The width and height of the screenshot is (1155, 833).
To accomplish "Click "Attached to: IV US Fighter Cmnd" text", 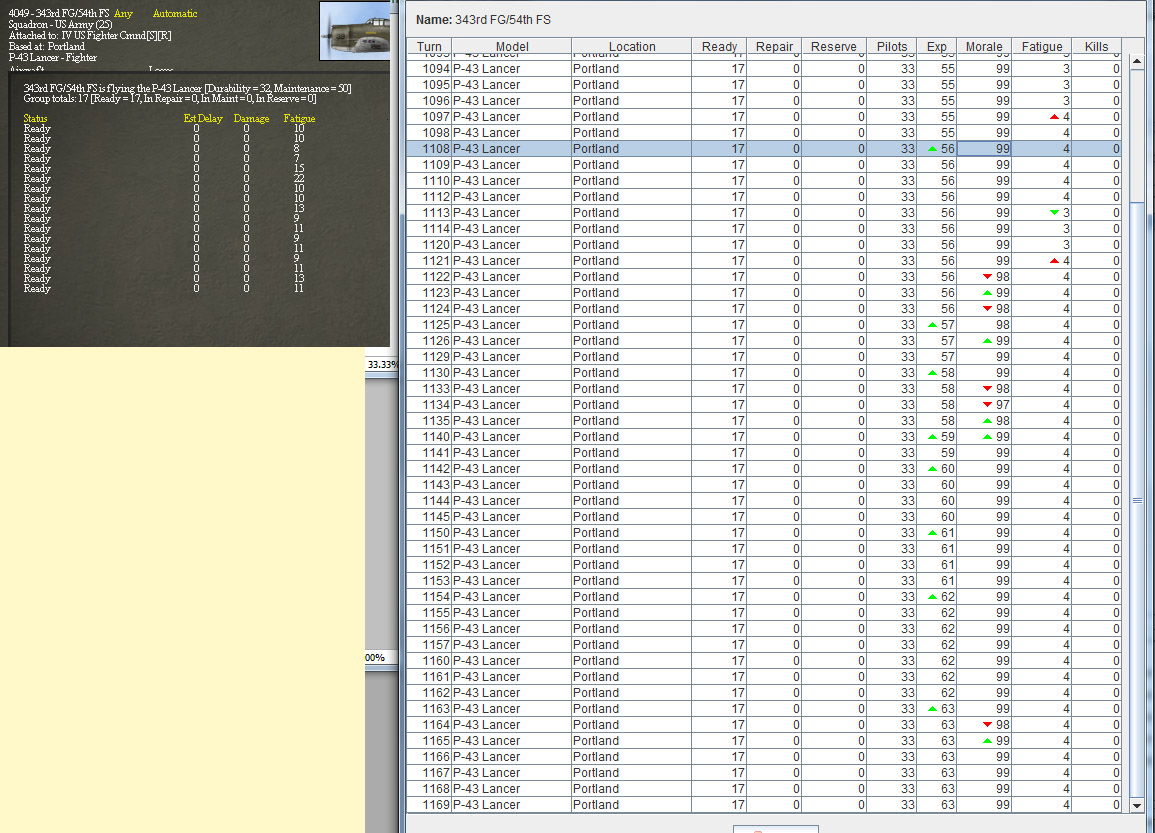I will tap(90, 35).
